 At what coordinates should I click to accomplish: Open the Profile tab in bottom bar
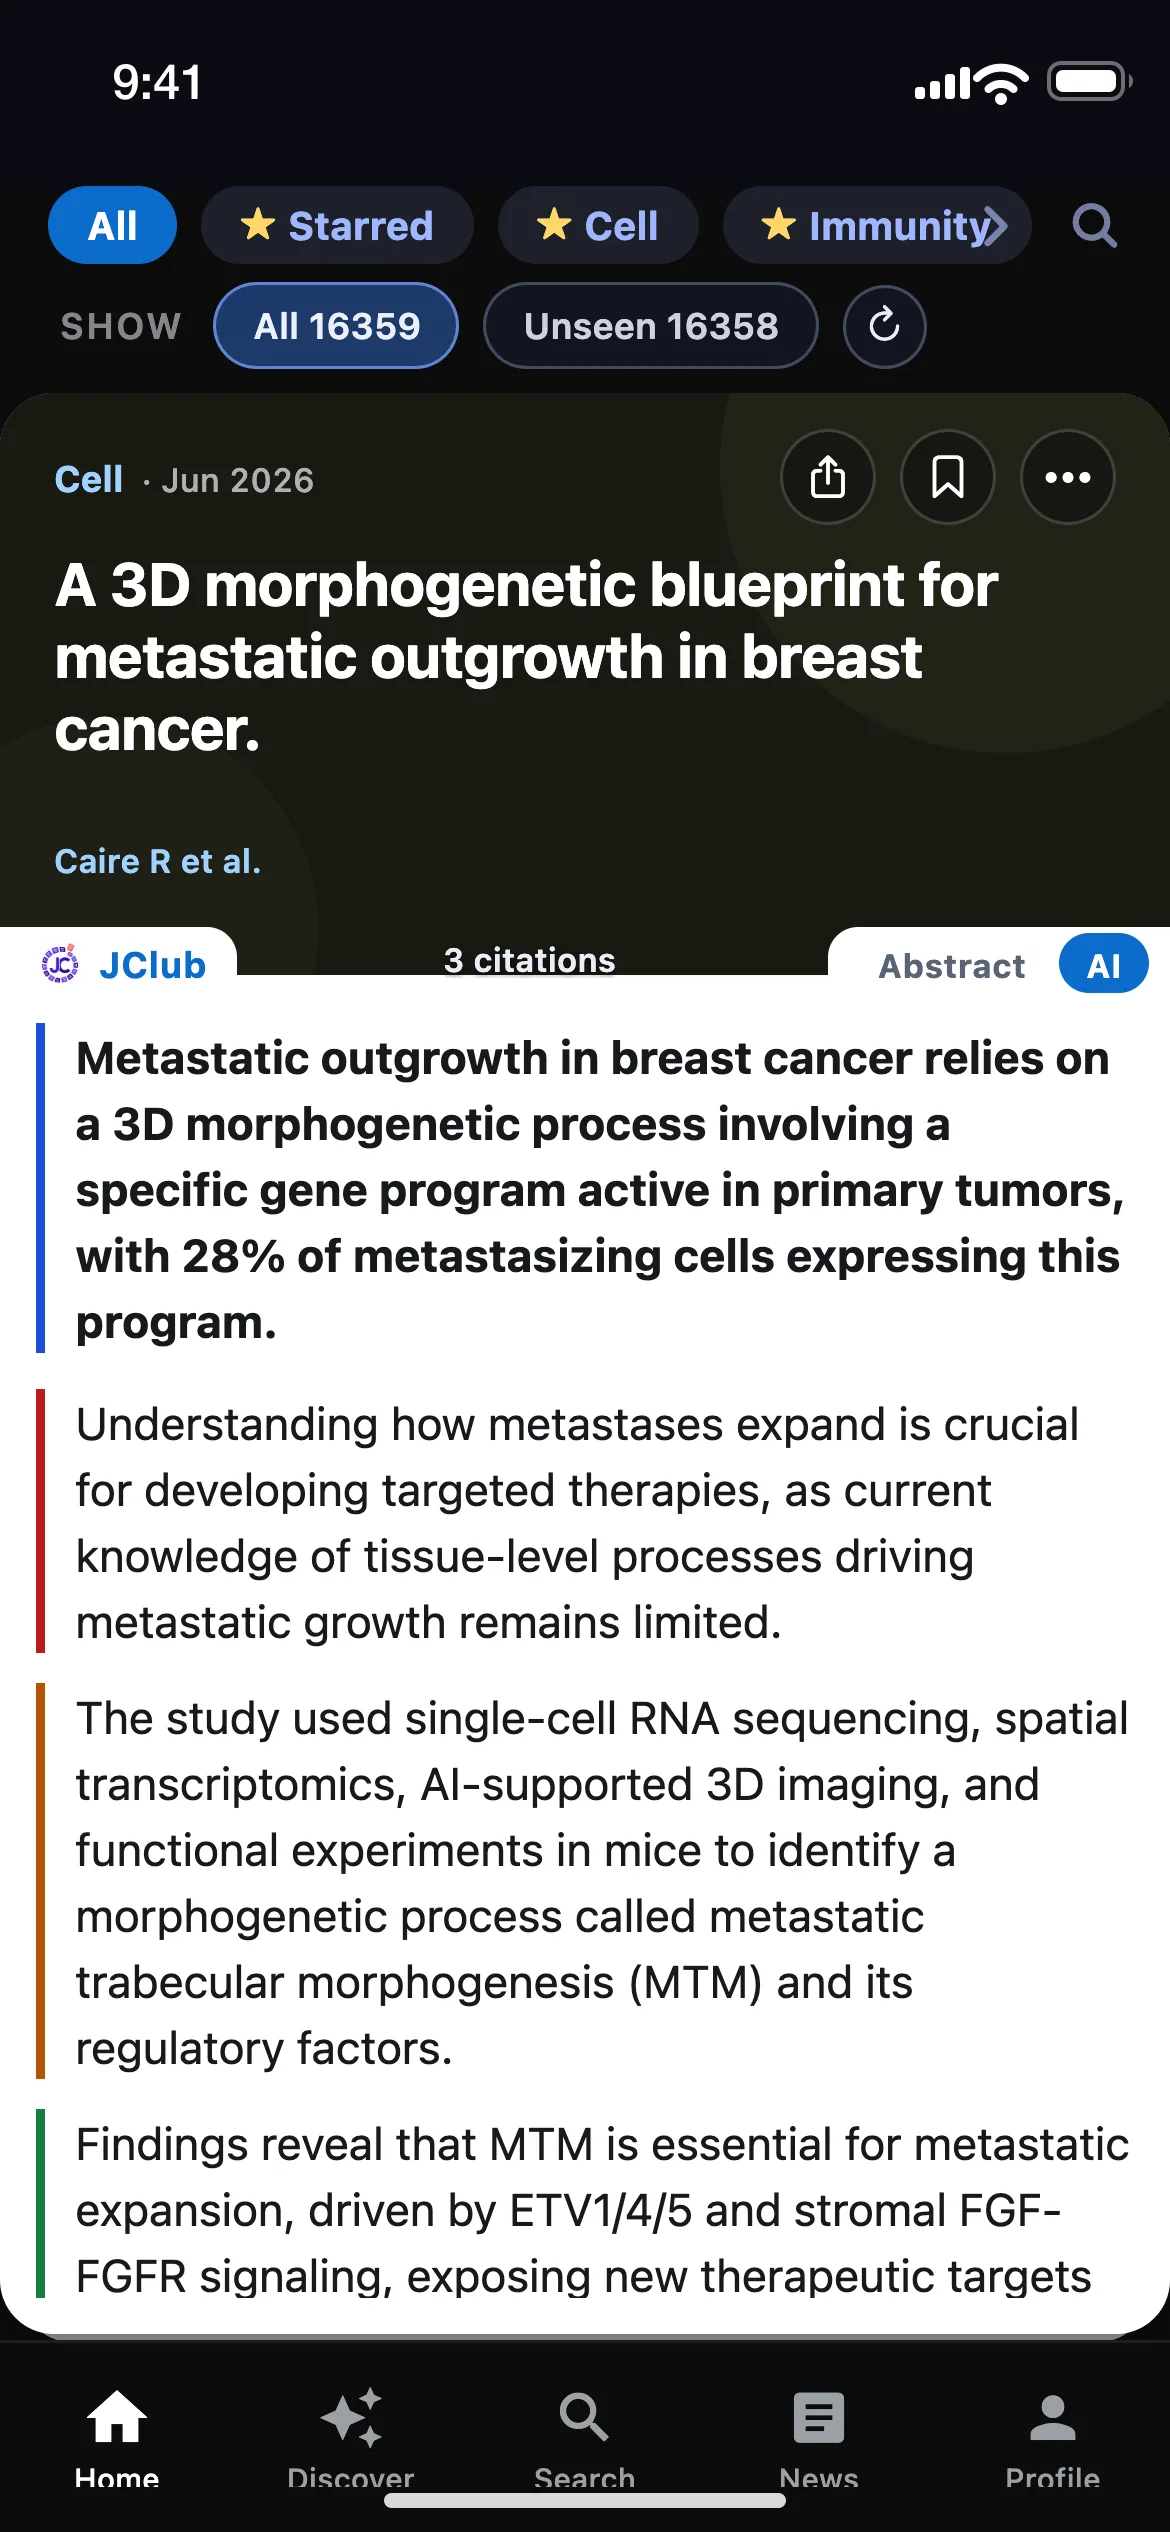point(1052,2438)
